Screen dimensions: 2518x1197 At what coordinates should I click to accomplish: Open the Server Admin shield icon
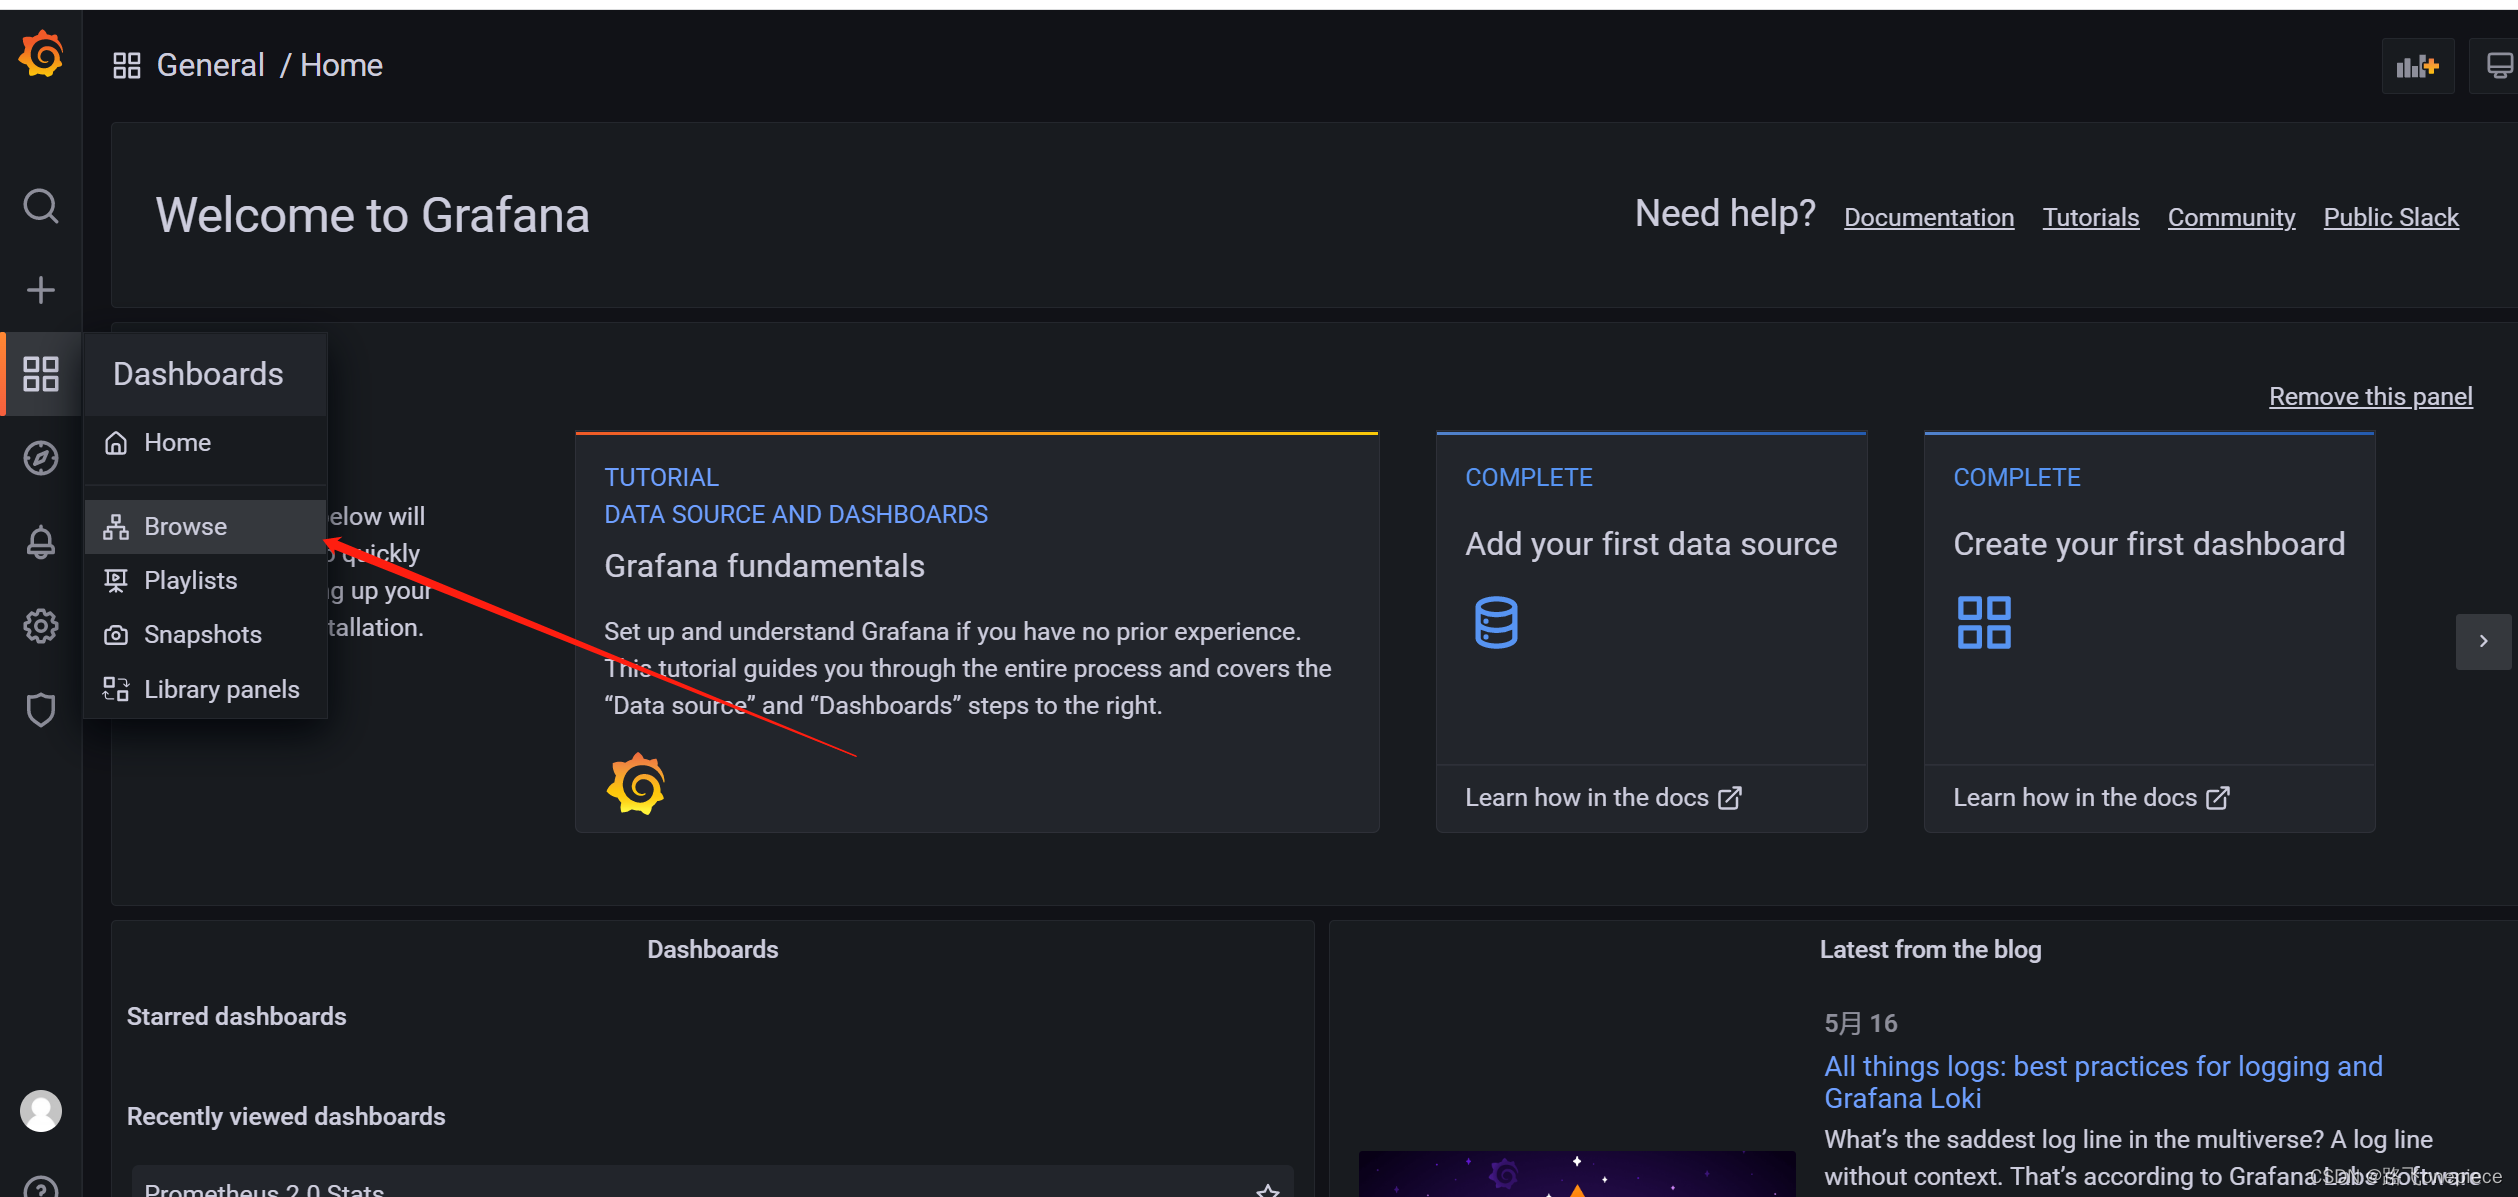[41, 710]
